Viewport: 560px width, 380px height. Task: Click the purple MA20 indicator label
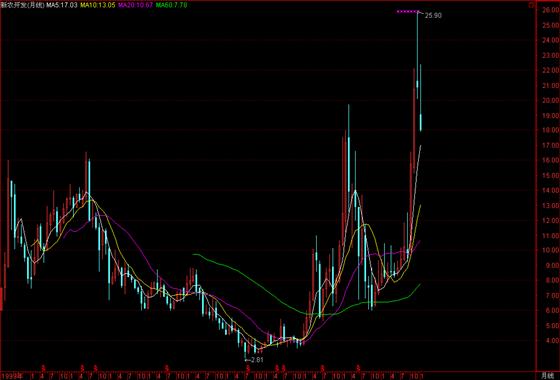point(135,5)
